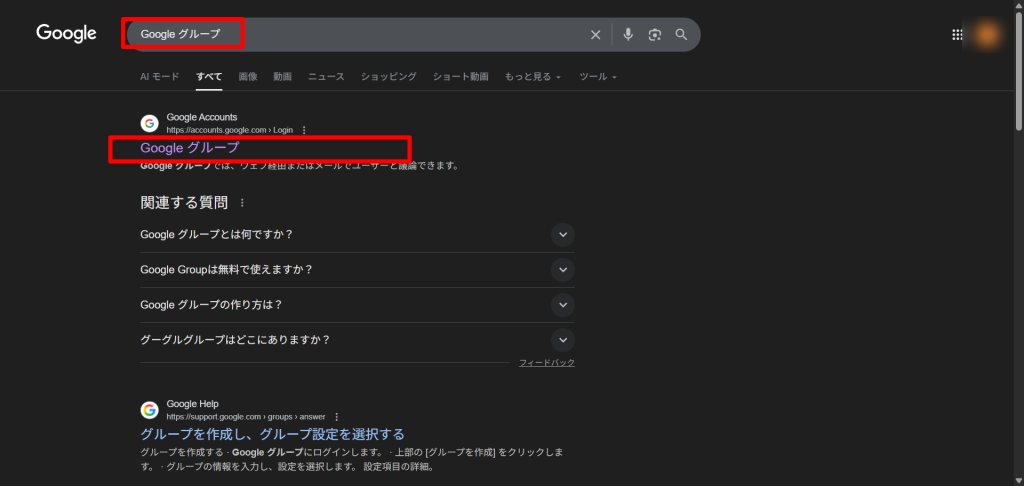Viewport: 1024px width, 486px height.
Task: Click into the search input field
Action: pos(400,35)
